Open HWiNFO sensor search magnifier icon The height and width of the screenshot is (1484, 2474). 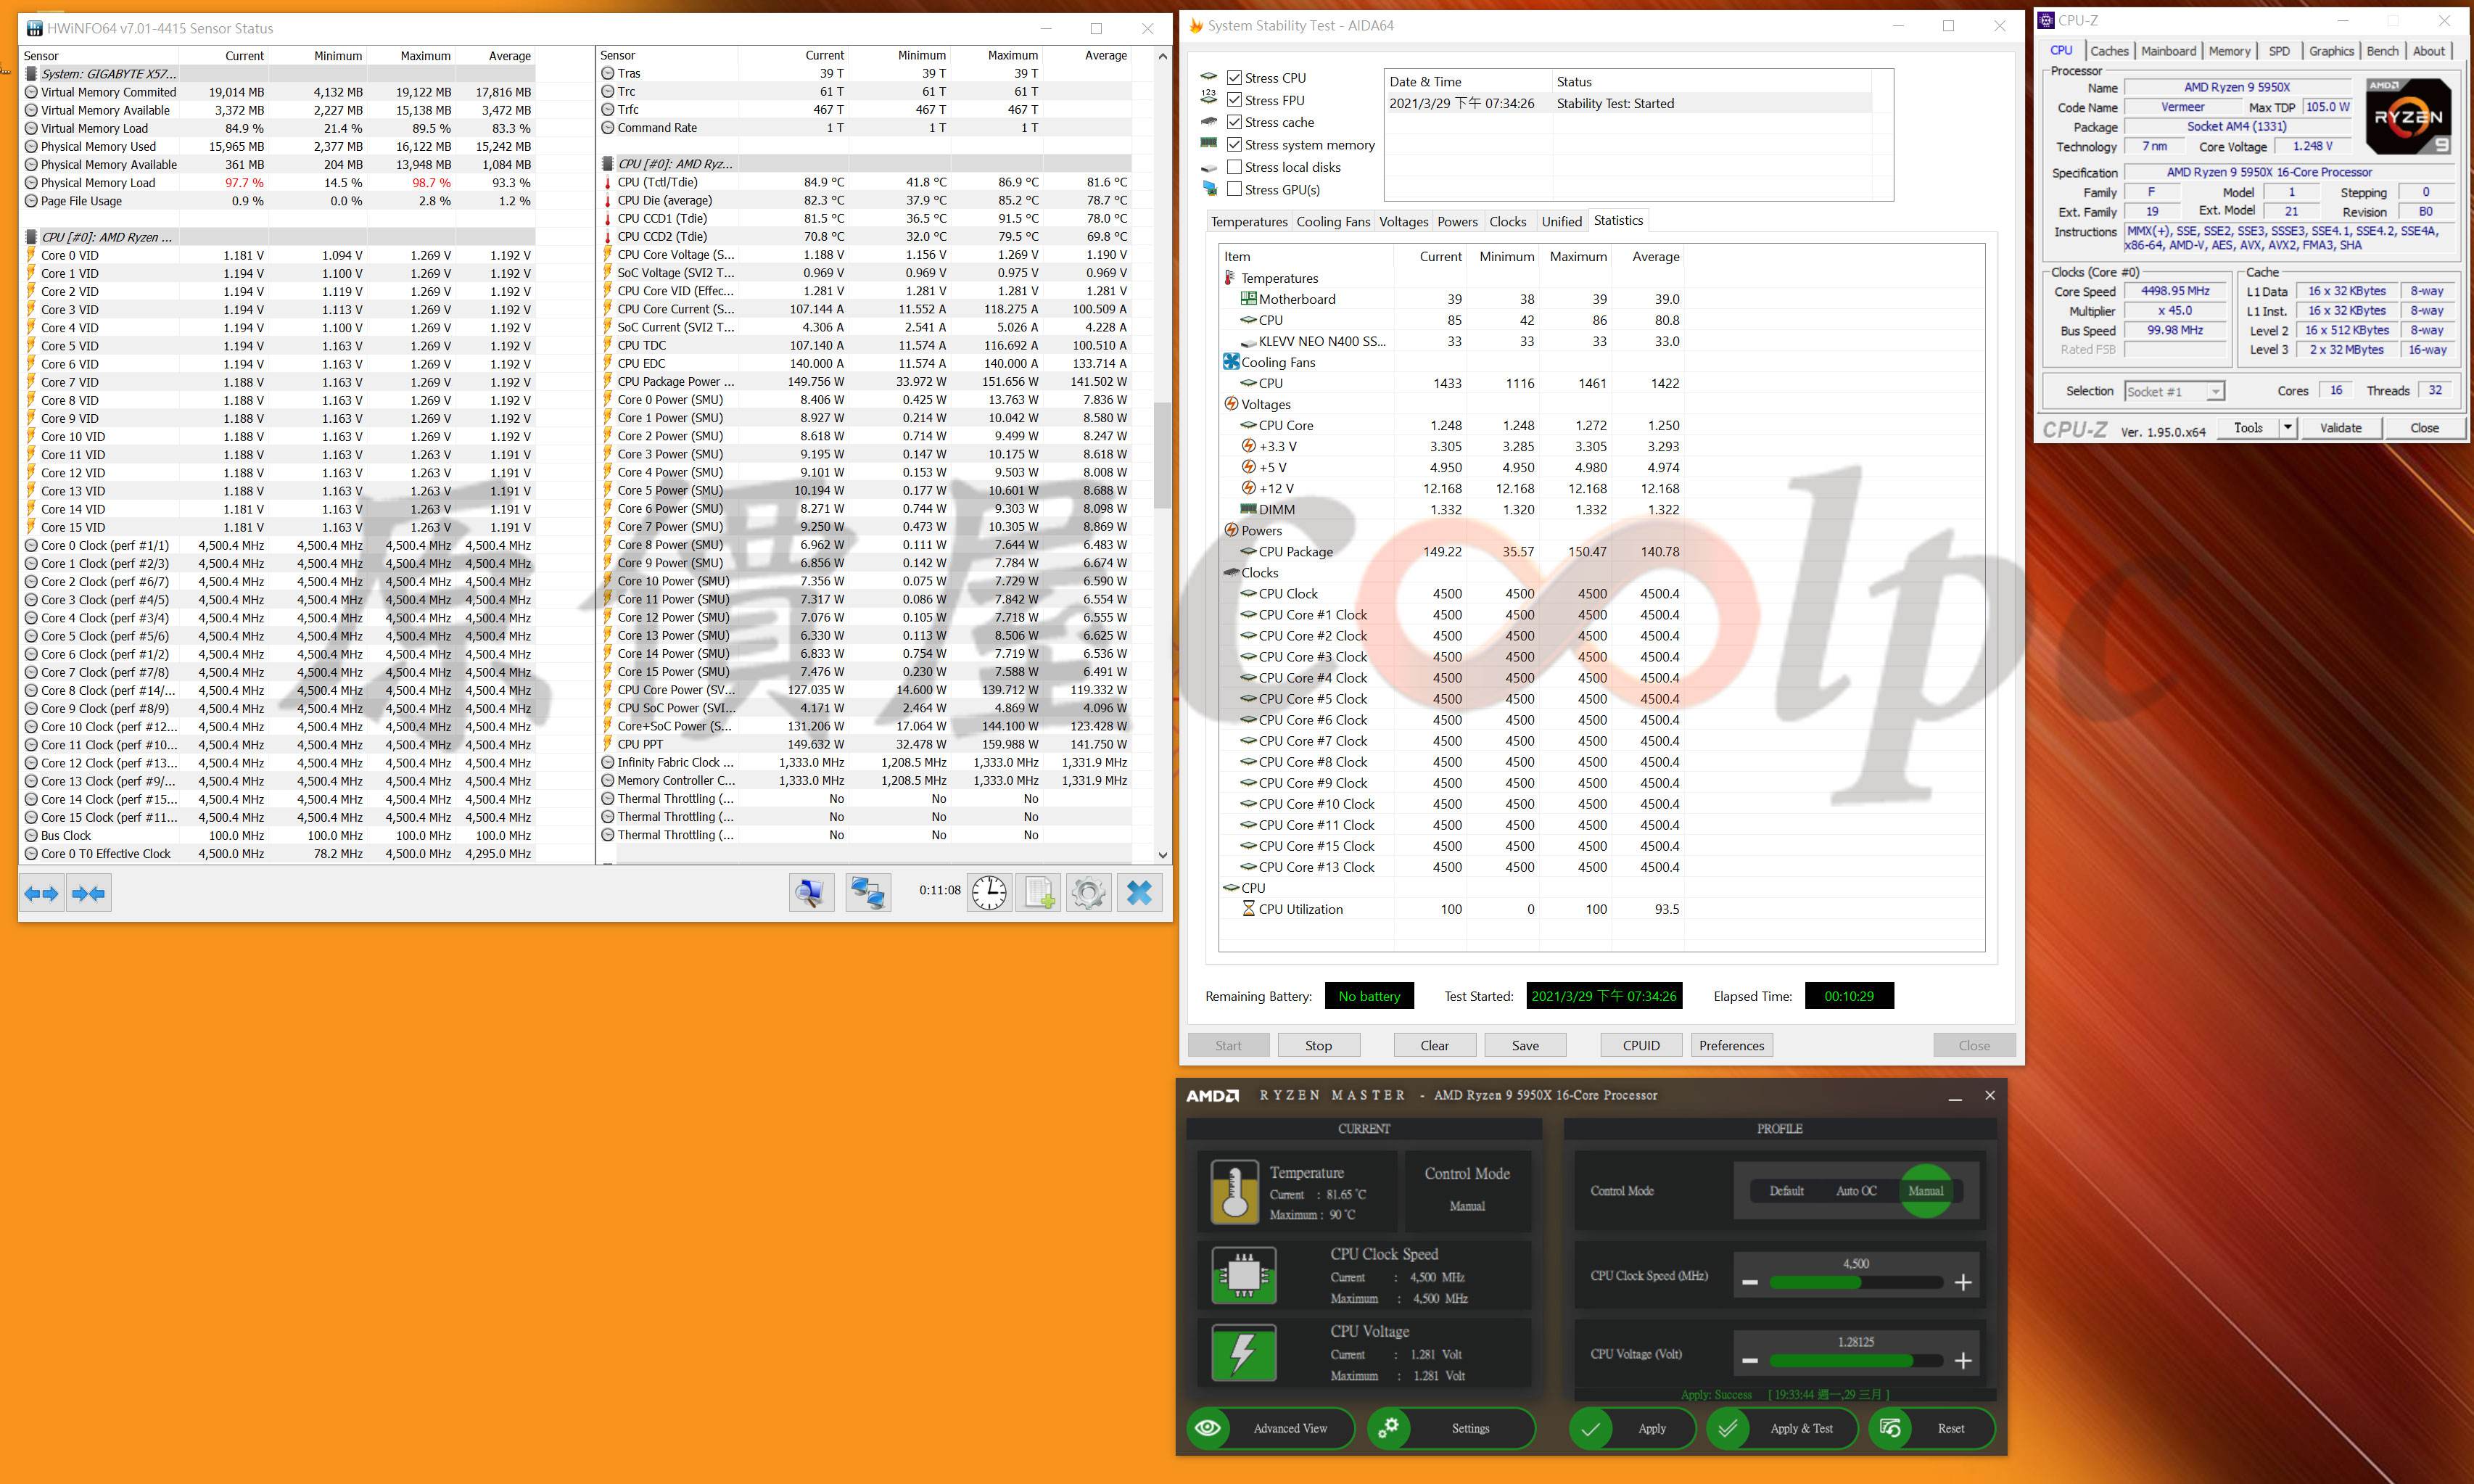coord(811,893)
